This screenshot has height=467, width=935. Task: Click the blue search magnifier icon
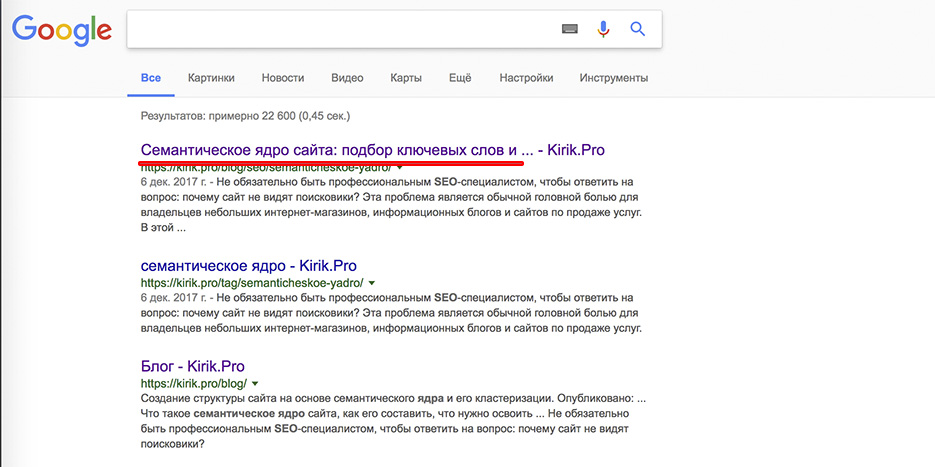click(x=637, y=29)
